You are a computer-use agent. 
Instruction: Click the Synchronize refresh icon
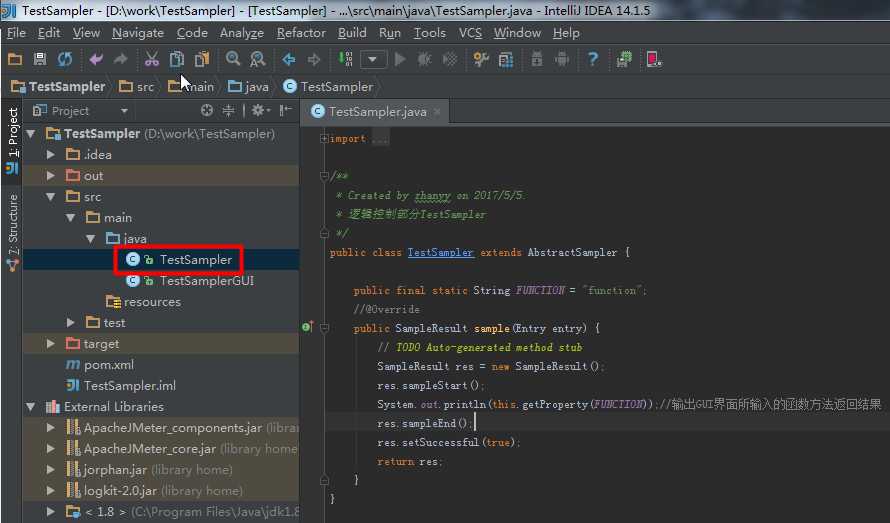click(x=65, y=59)
